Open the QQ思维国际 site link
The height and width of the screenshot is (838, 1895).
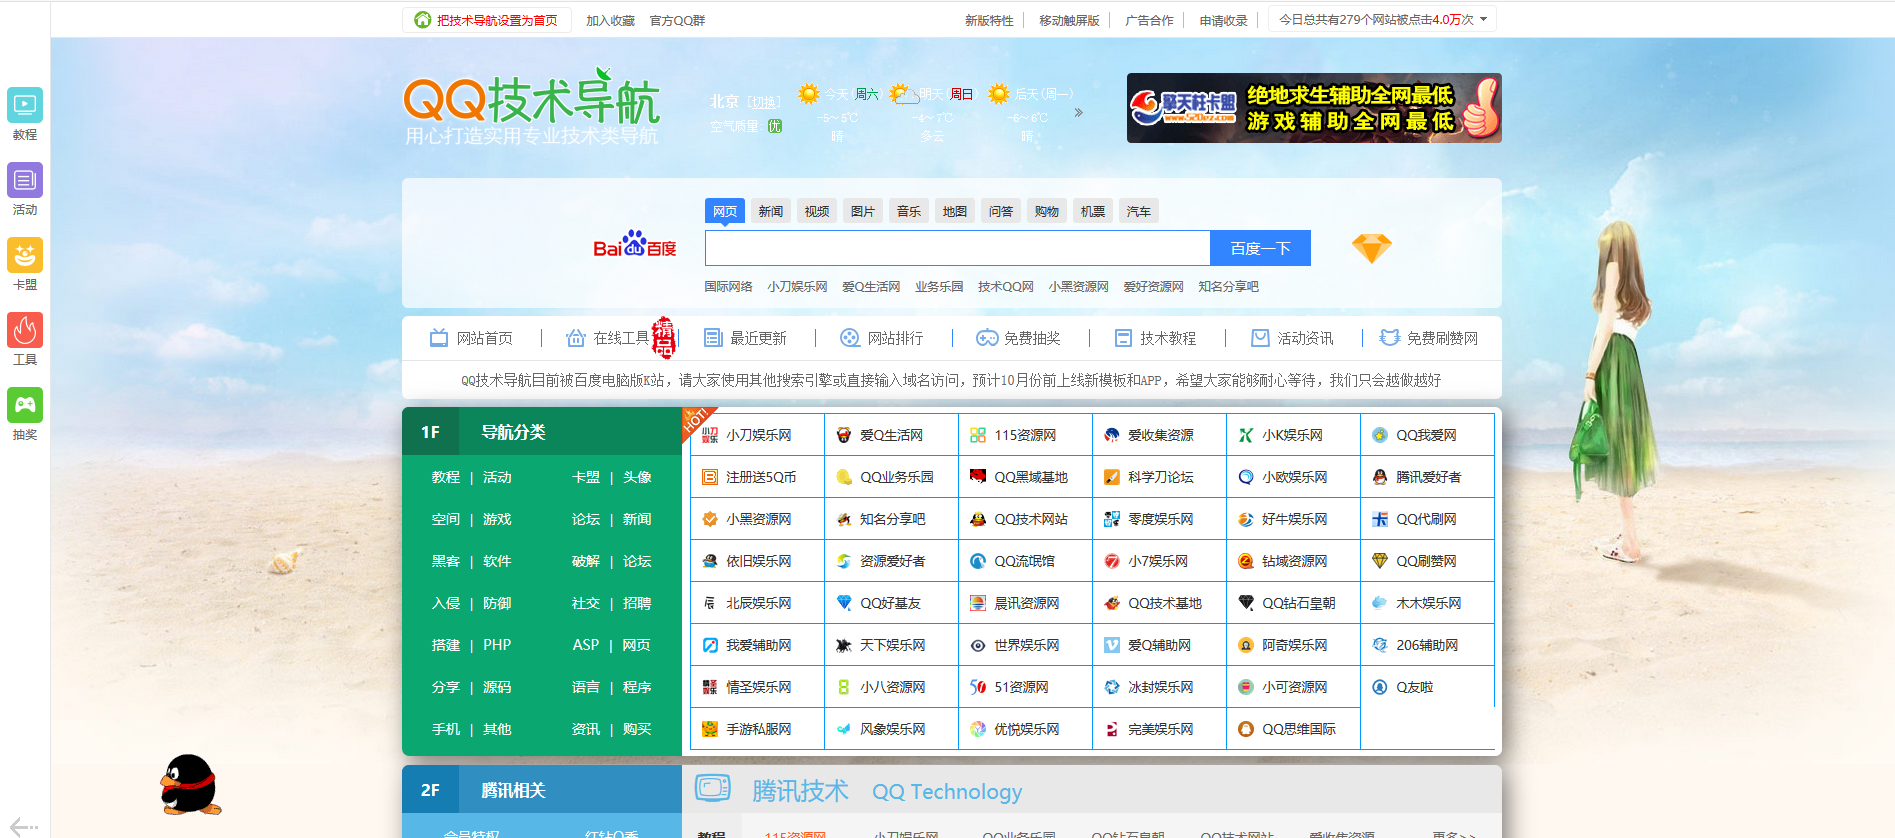1298,729
